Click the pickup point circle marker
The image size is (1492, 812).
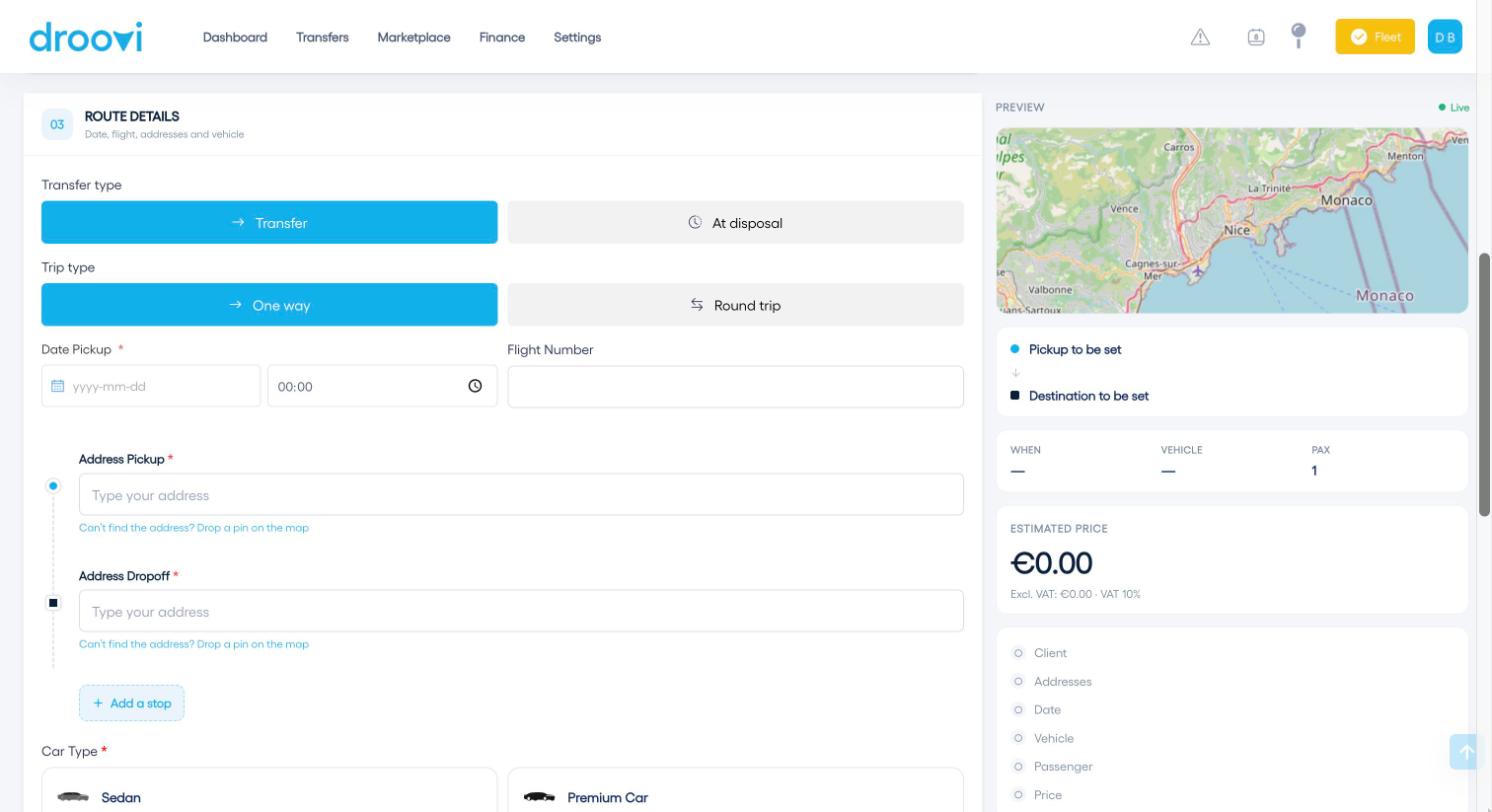(53, 486)
